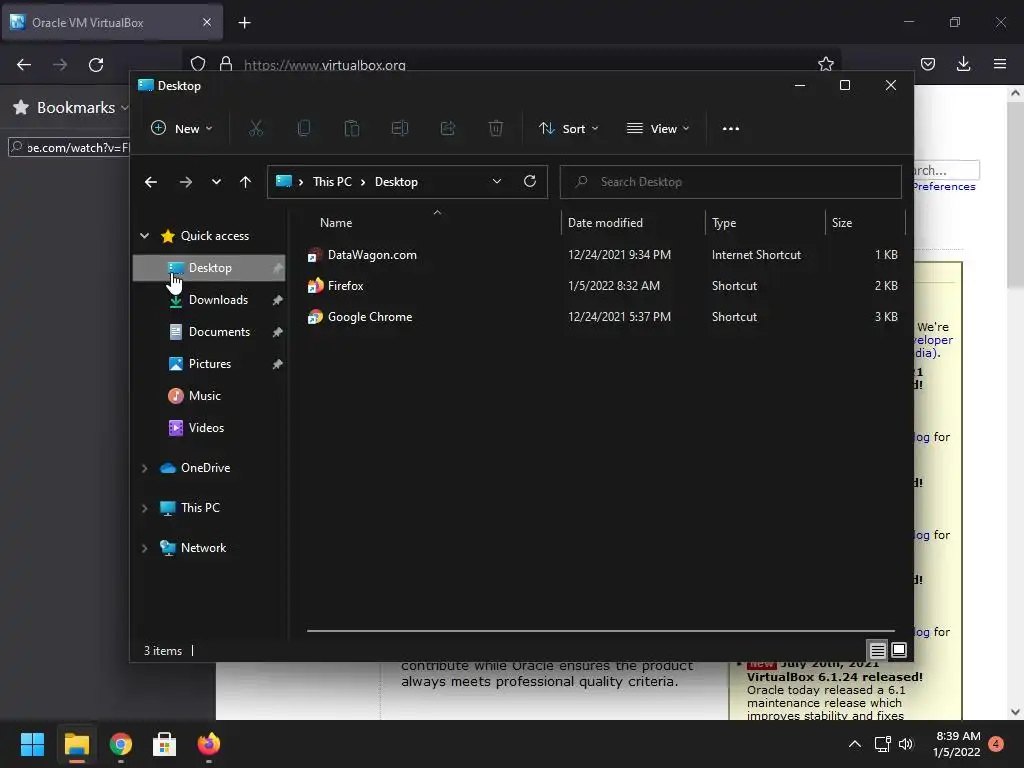Image resolution: width=1024 pixels, height=768 pixels.
Task: Open Firefox hamburger application menu
Action: pyautogui.click(x=1000, y=64)
